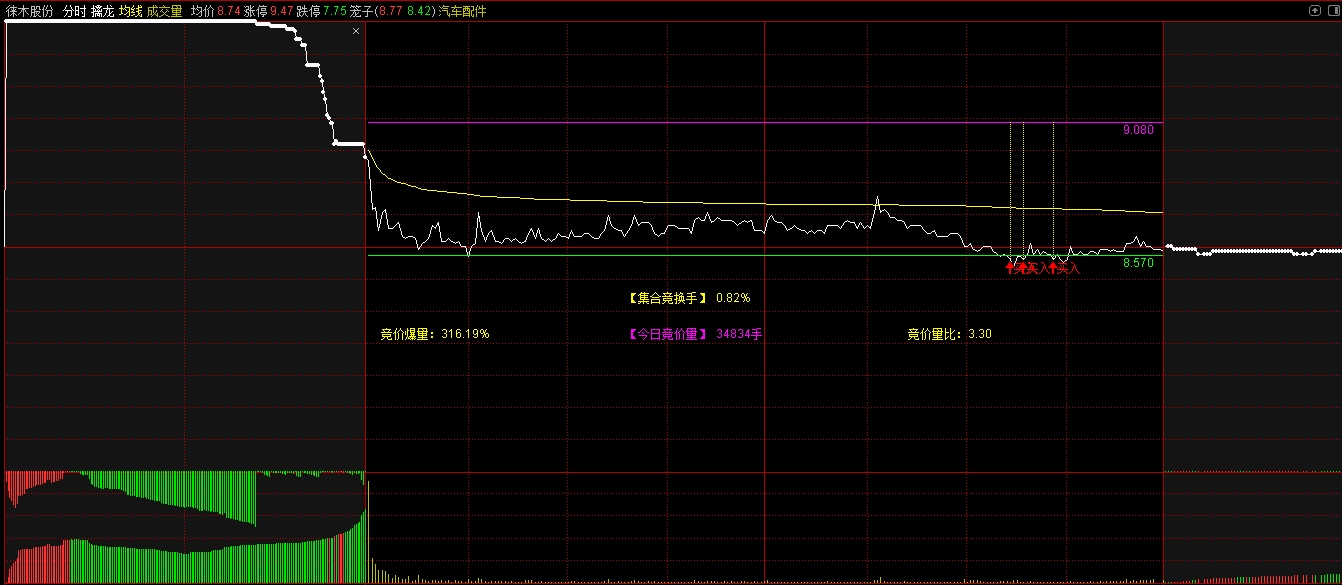Image resolution: width=1342 pixels, height=585 pixels.
Task: Click the green 8.570 price level label
Action: [x=1138, y=263]
